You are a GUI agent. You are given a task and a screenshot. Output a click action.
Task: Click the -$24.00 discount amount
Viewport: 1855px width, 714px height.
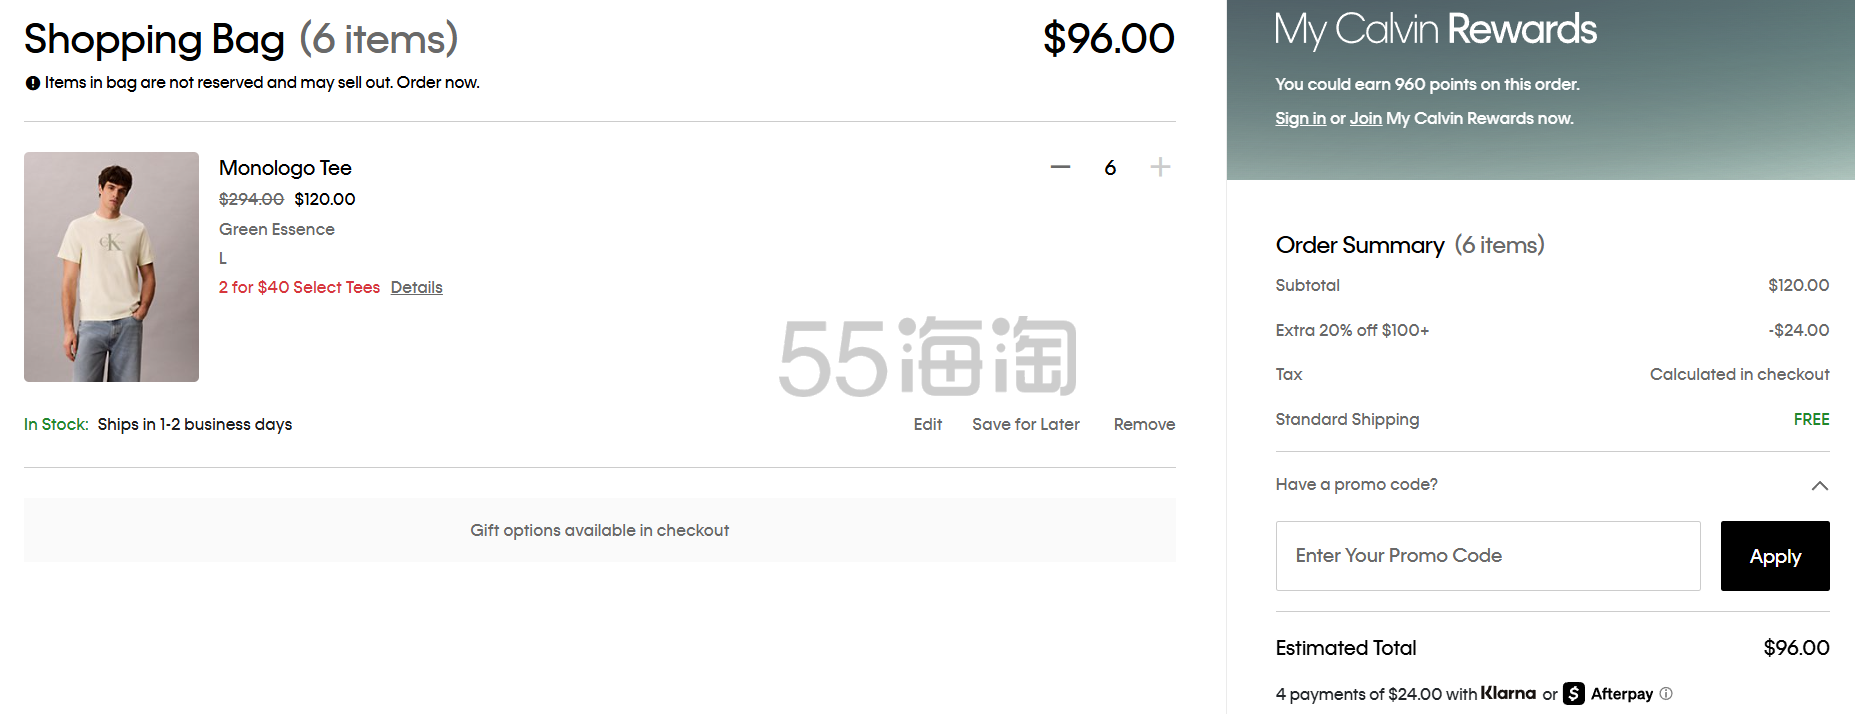click(1799, 330)
